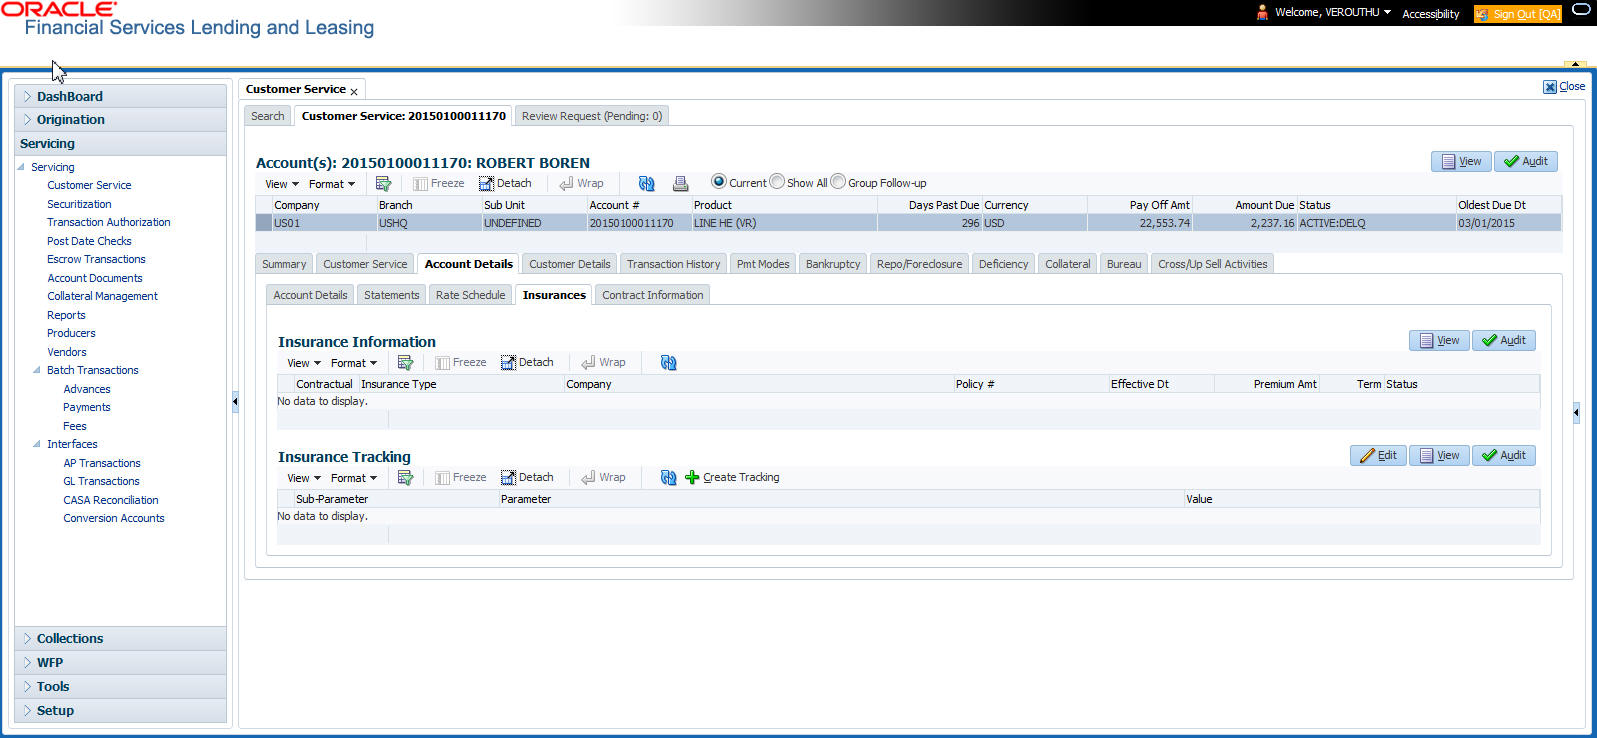
Task: Open the Welcome VEROUTHU user dropdown
Action: click(1333, 12)
